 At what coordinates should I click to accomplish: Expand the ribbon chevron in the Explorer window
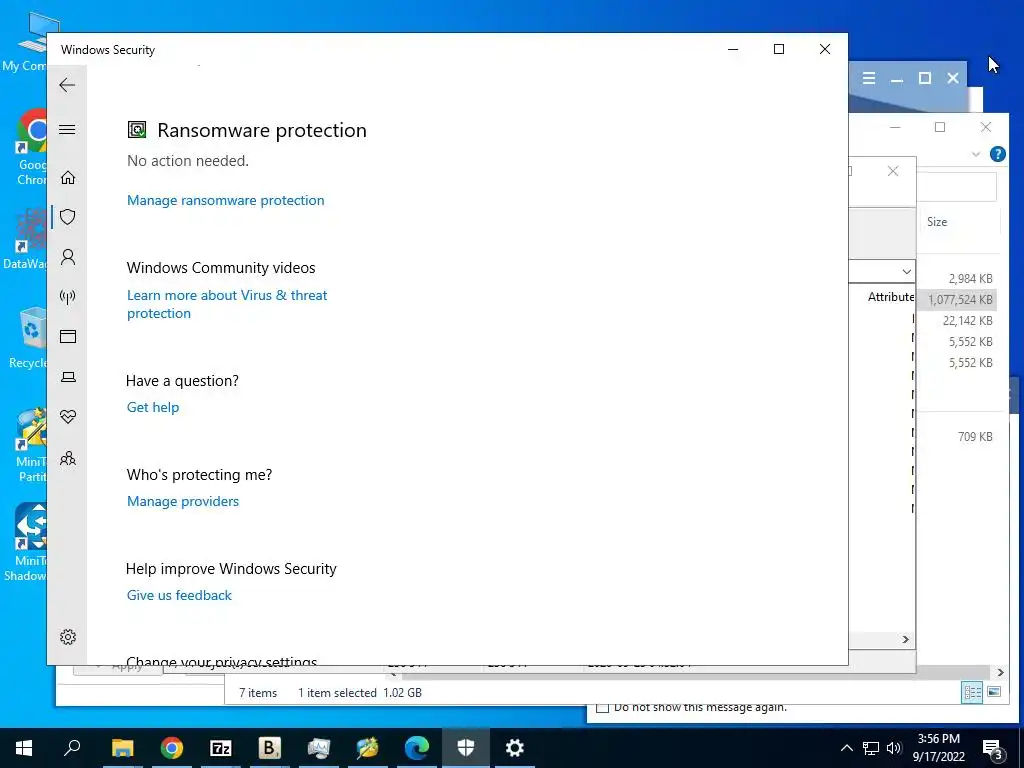click(976, 154)
